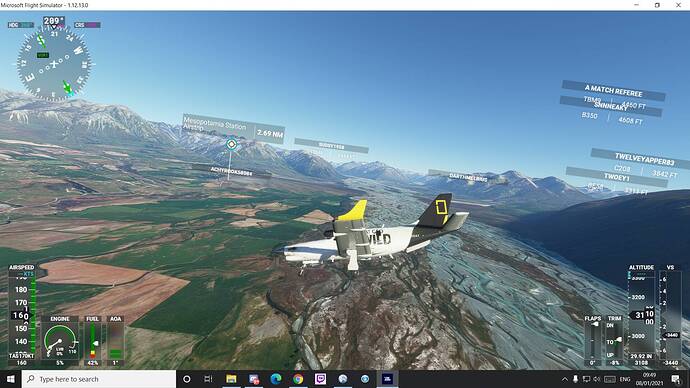The height and width of the screenshot is (388, 690).
Task: Click the A MATCH REFEREE player nameplate
Action: (x=613, y=91)
